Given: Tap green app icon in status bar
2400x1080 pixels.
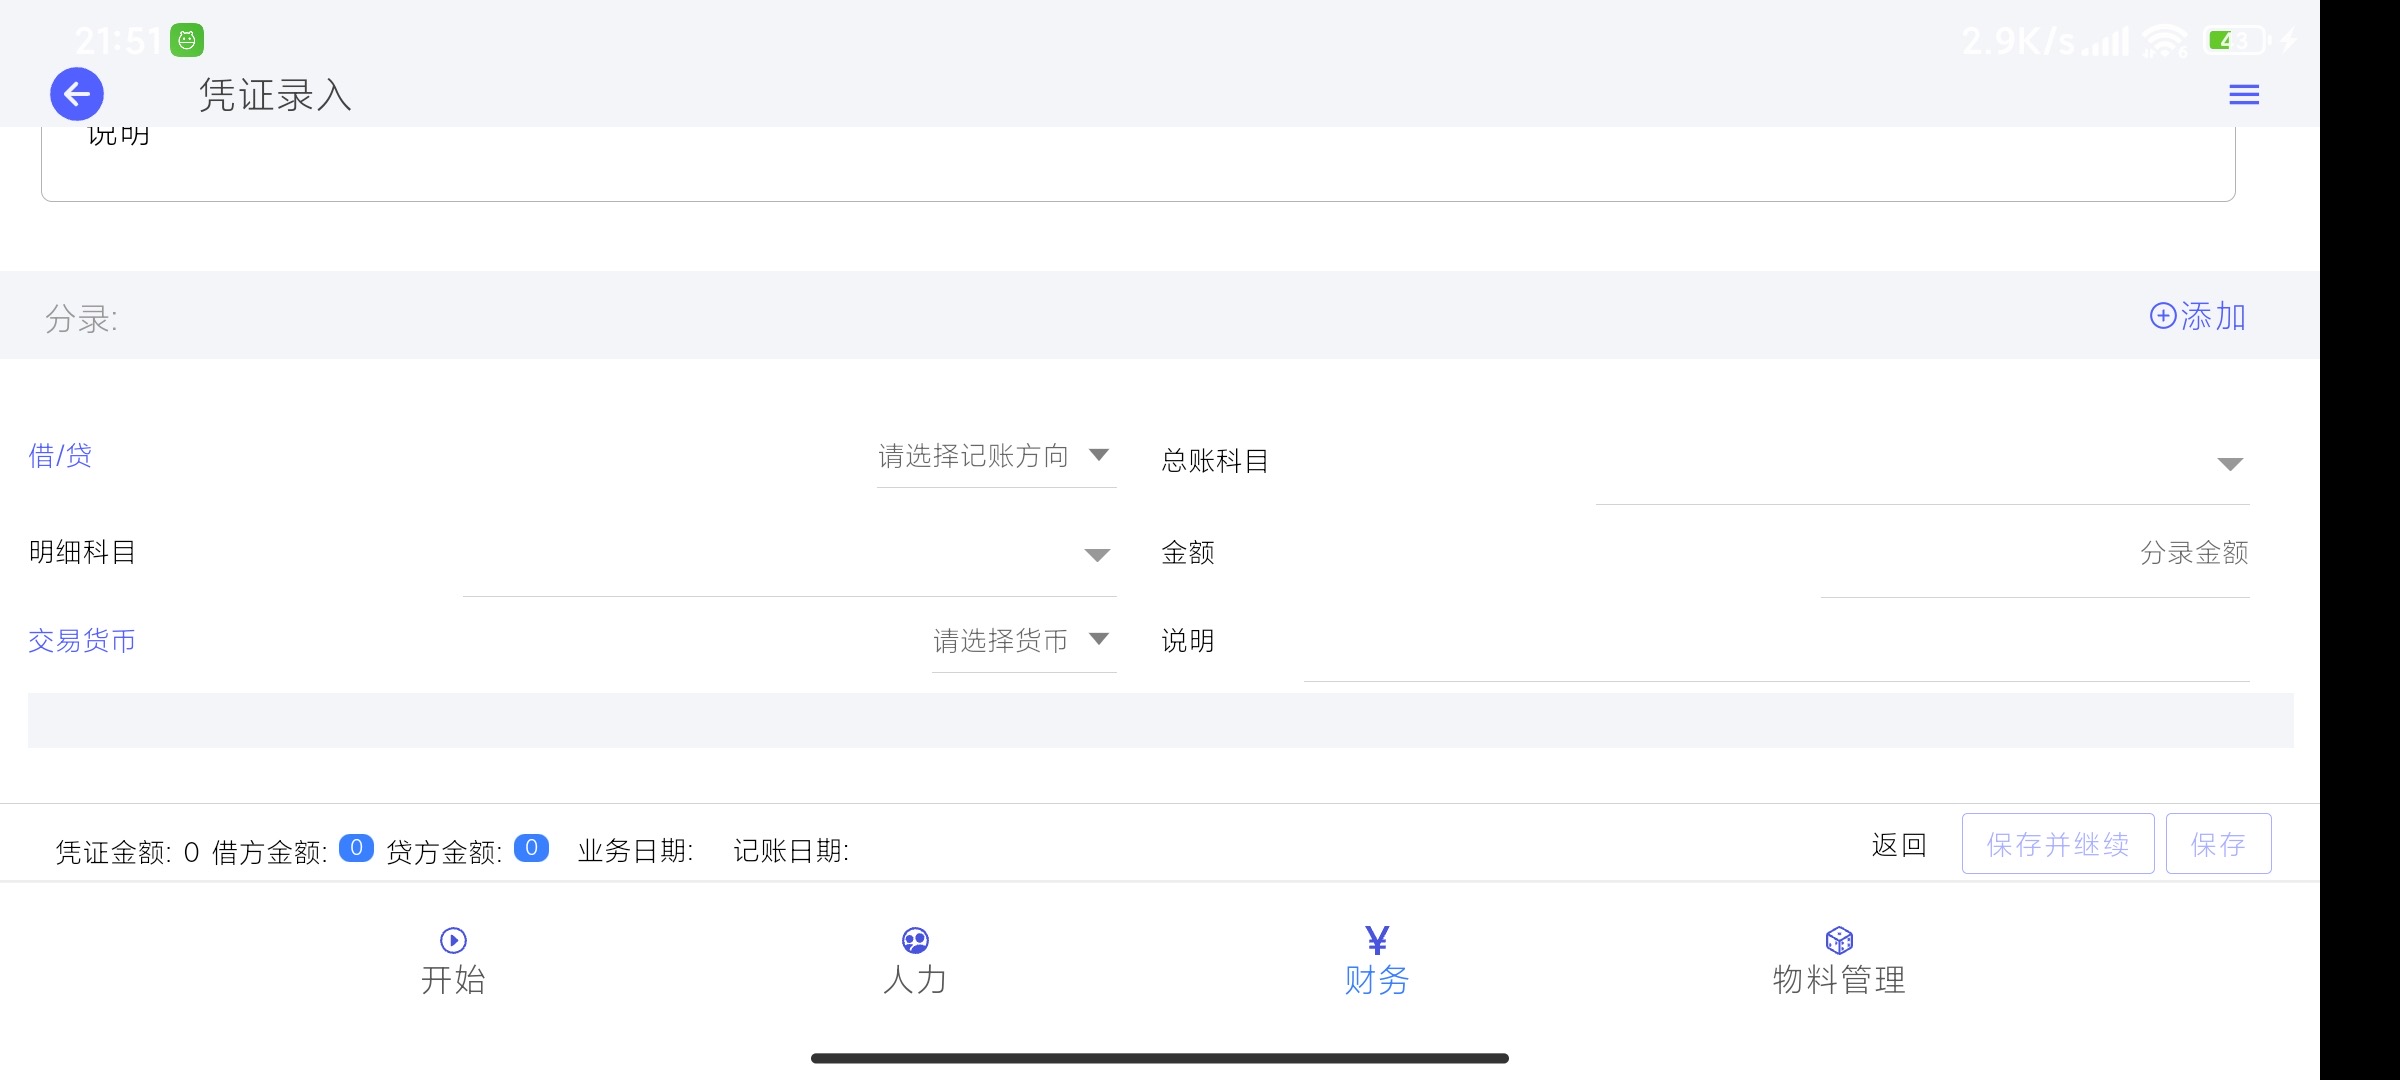Looking at the screenshot, I should [x=187, y=40].
